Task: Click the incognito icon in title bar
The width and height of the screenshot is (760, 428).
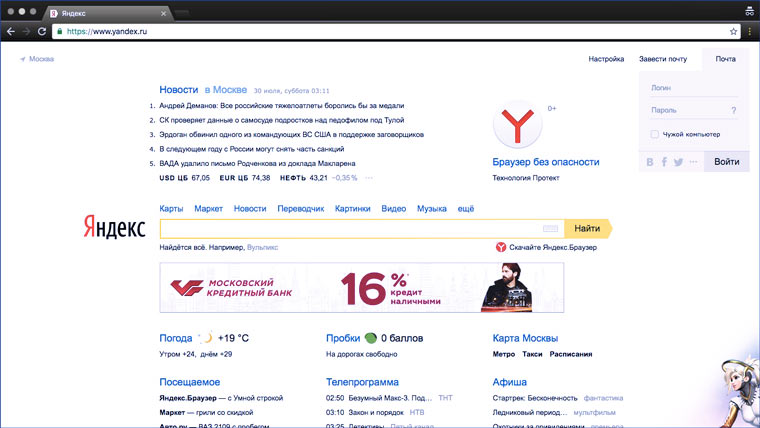Action: click(x=749, y=11)
